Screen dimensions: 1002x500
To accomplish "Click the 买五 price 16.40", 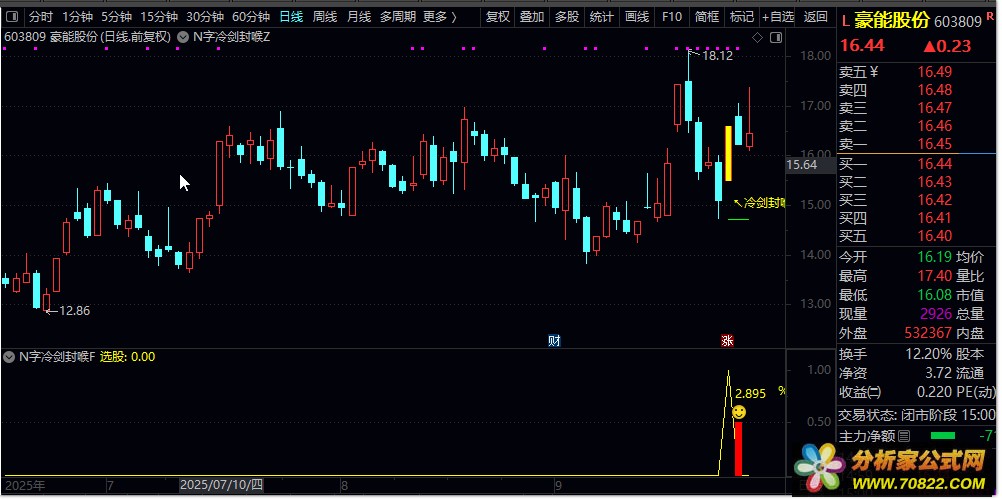I will point(935,236).
